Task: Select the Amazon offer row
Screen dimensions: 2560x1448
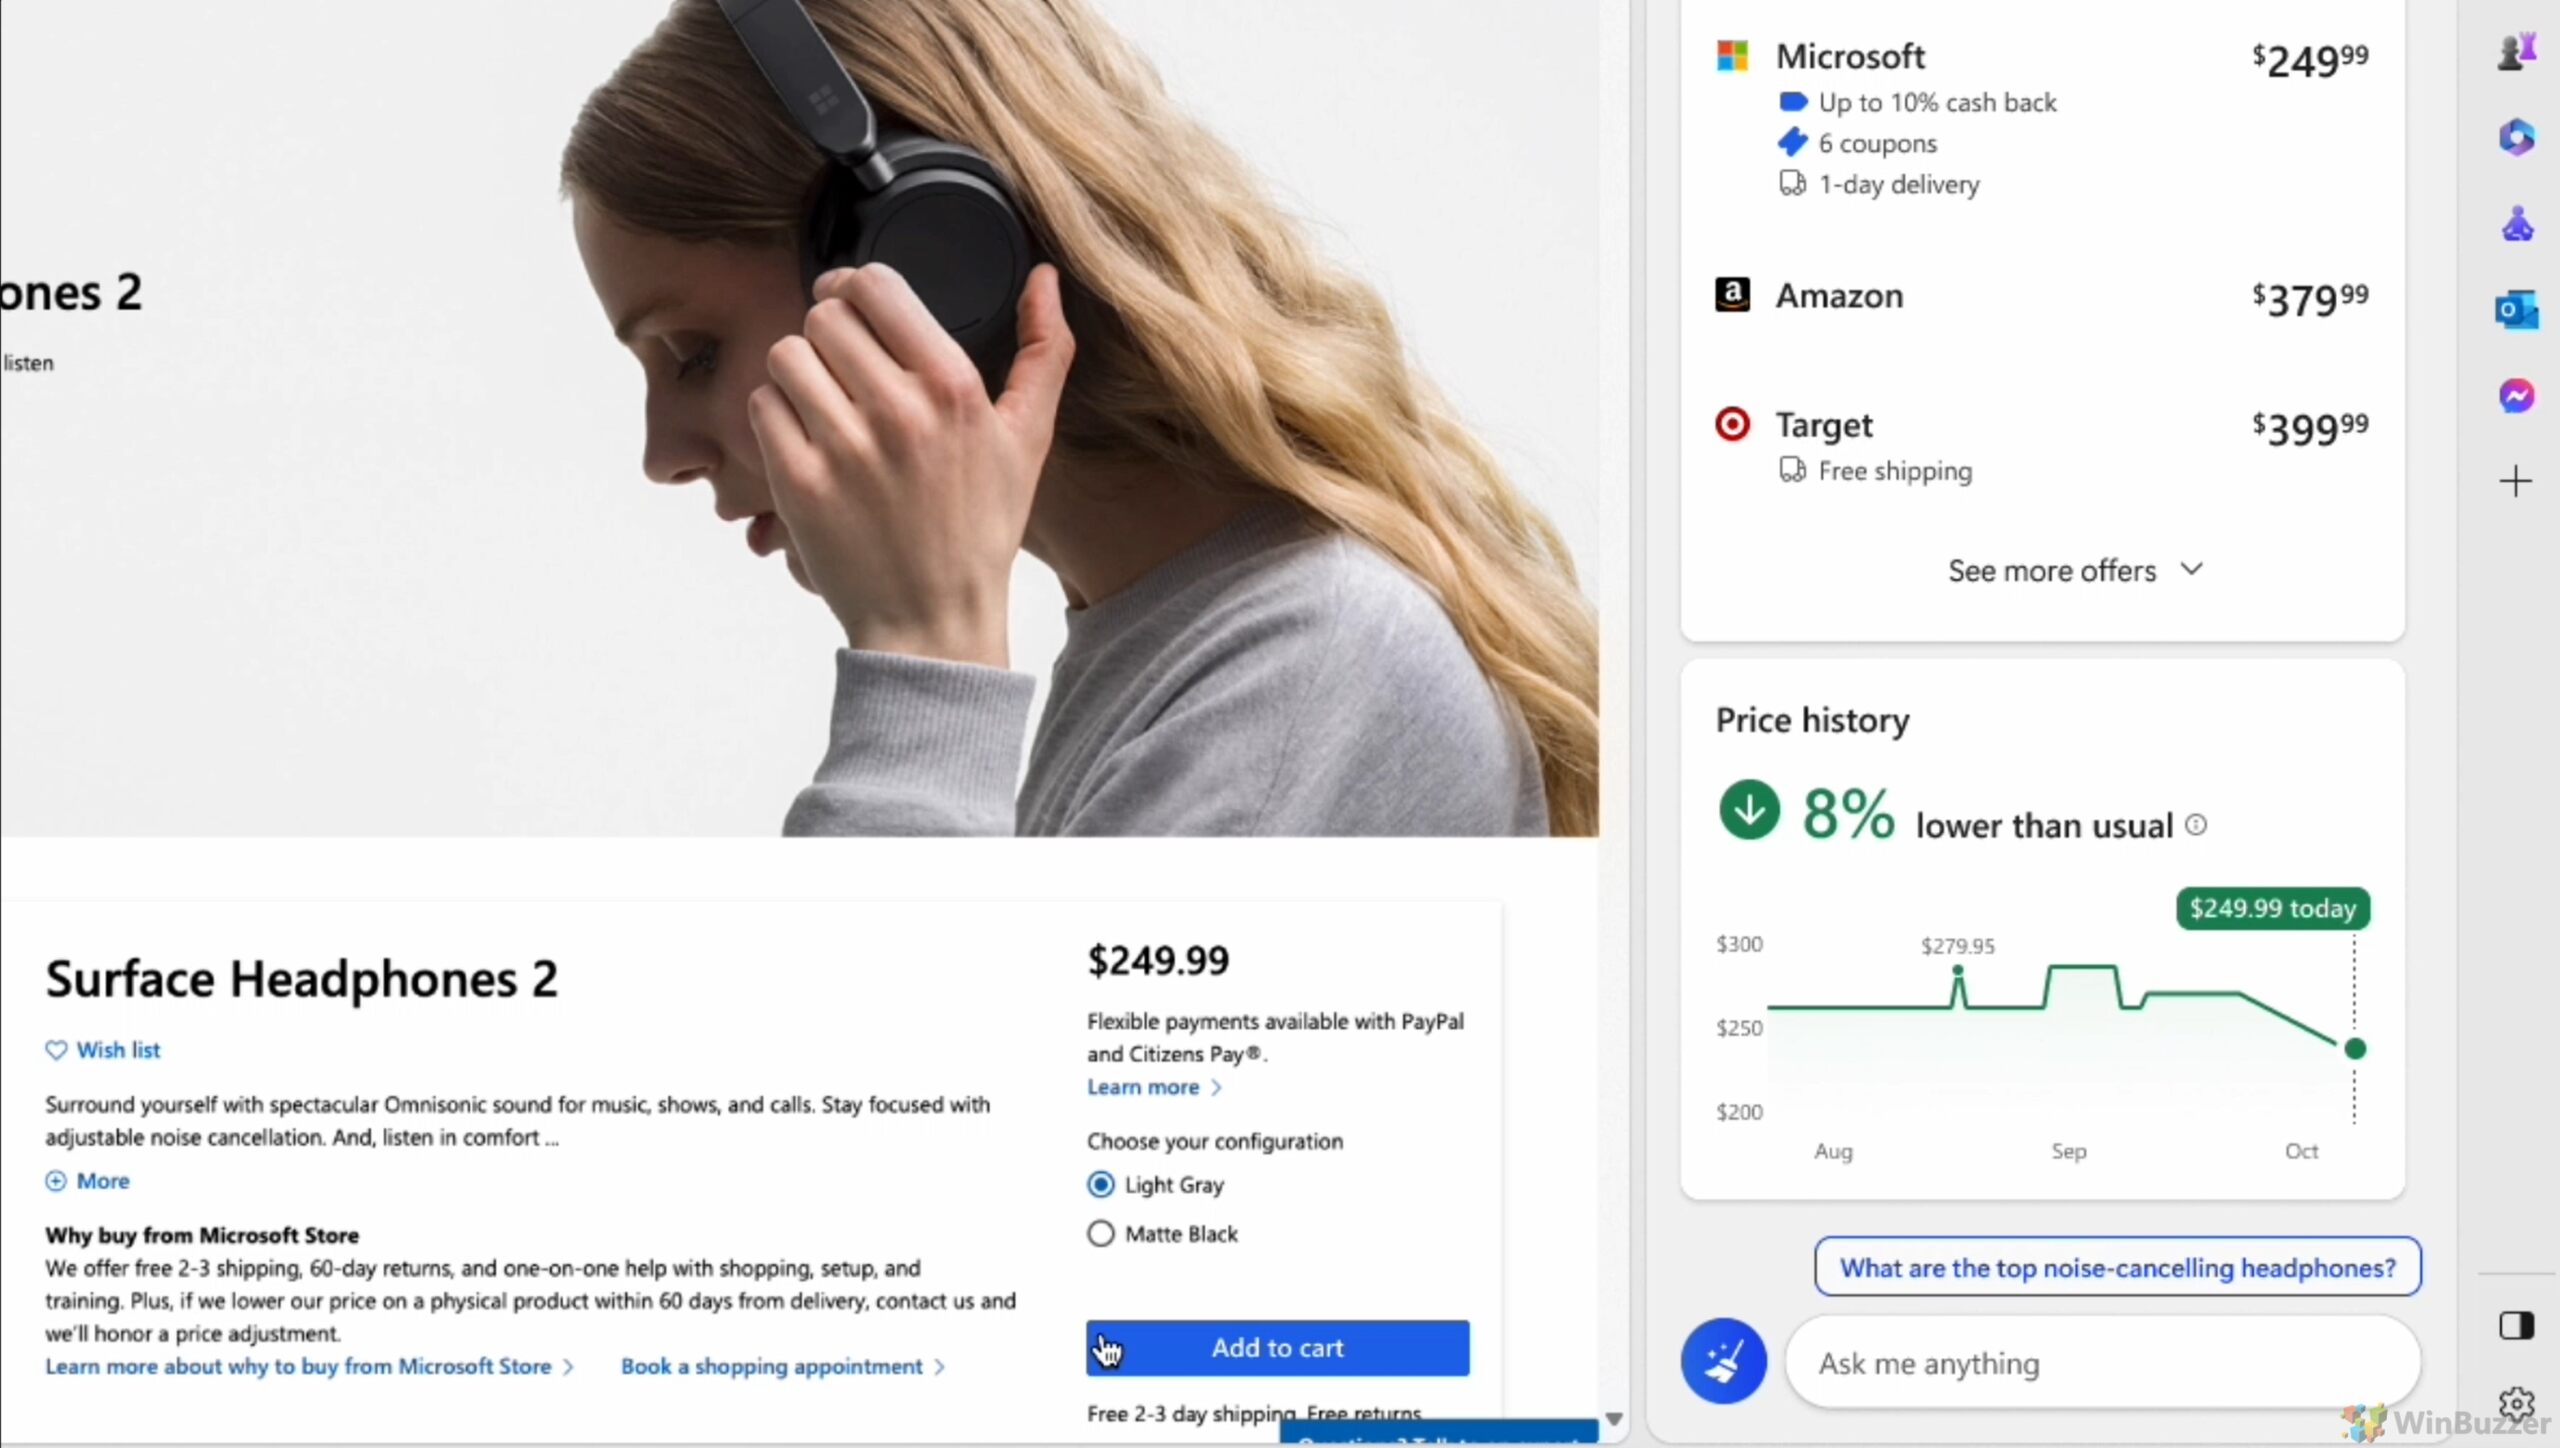Action: click(2042, 297)
